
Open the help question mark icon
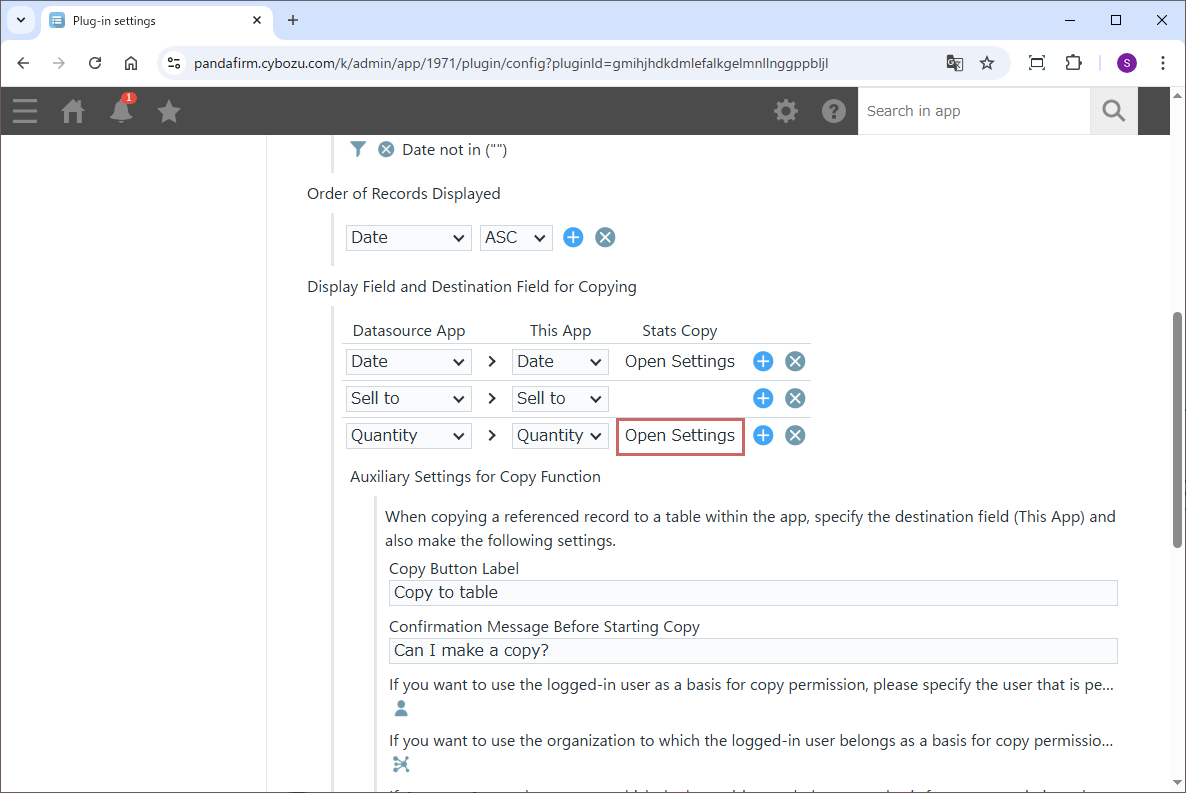click(834, 111)
